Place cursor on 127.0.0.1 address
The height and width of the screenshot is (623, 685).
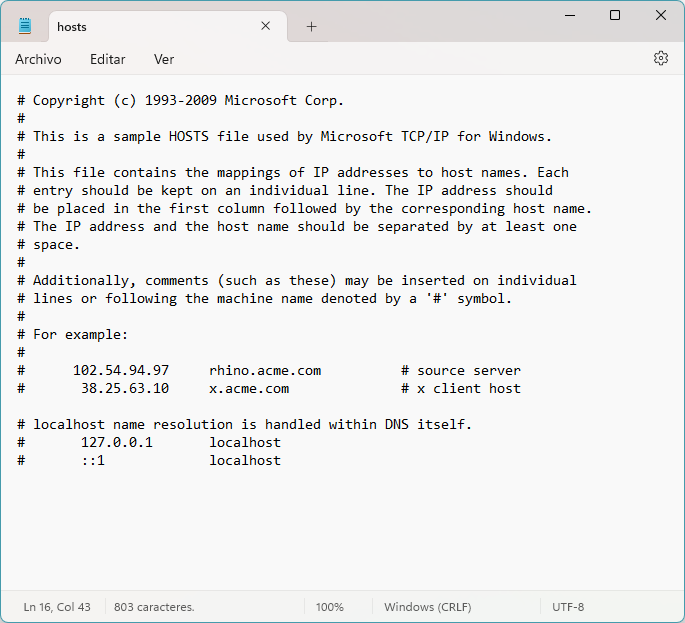(117, 442)
